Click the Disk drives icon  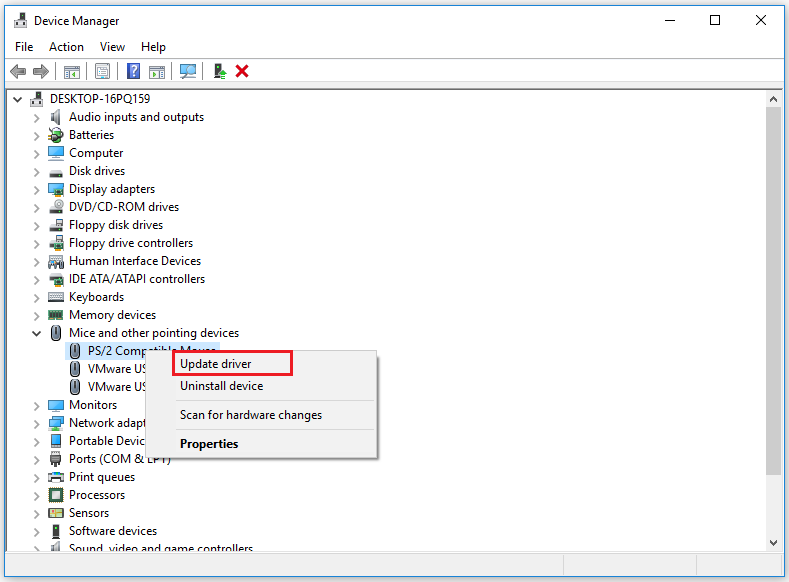(x=56, y=173)
